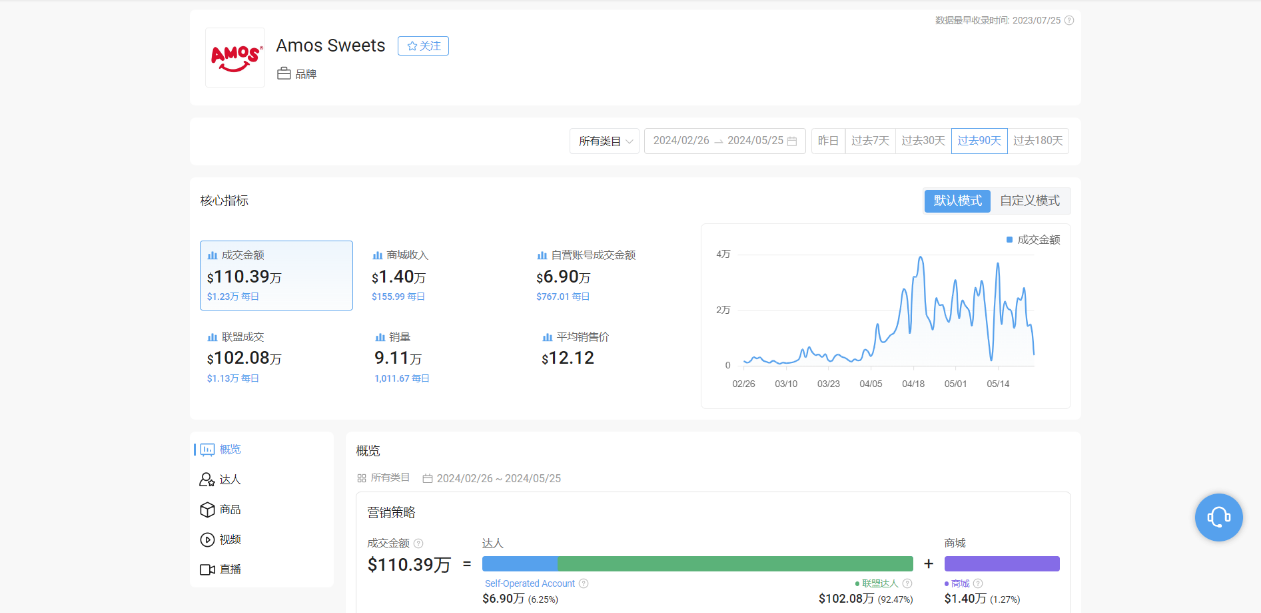Open the floating customer service icon
Viewport: 1261px width, 613px height.
[1218, 517]
